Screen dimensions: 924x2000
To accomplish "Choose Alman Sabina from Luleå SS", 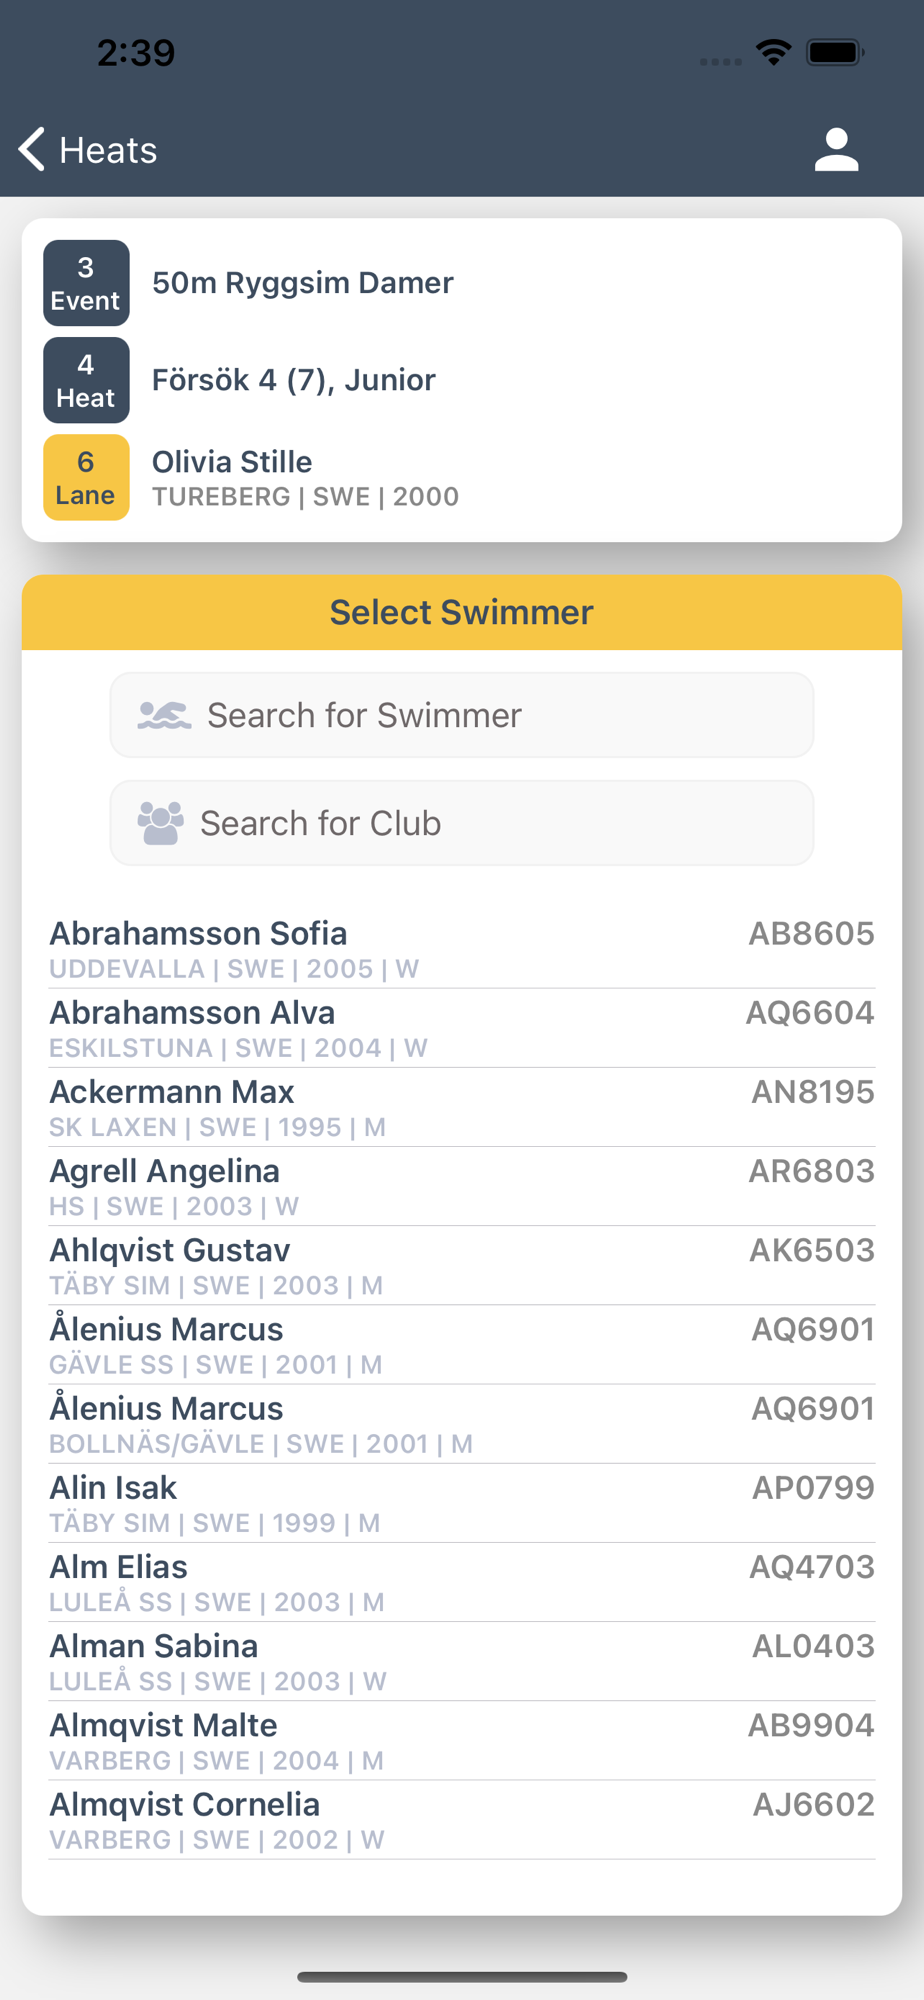I will tap(462, 1661).
